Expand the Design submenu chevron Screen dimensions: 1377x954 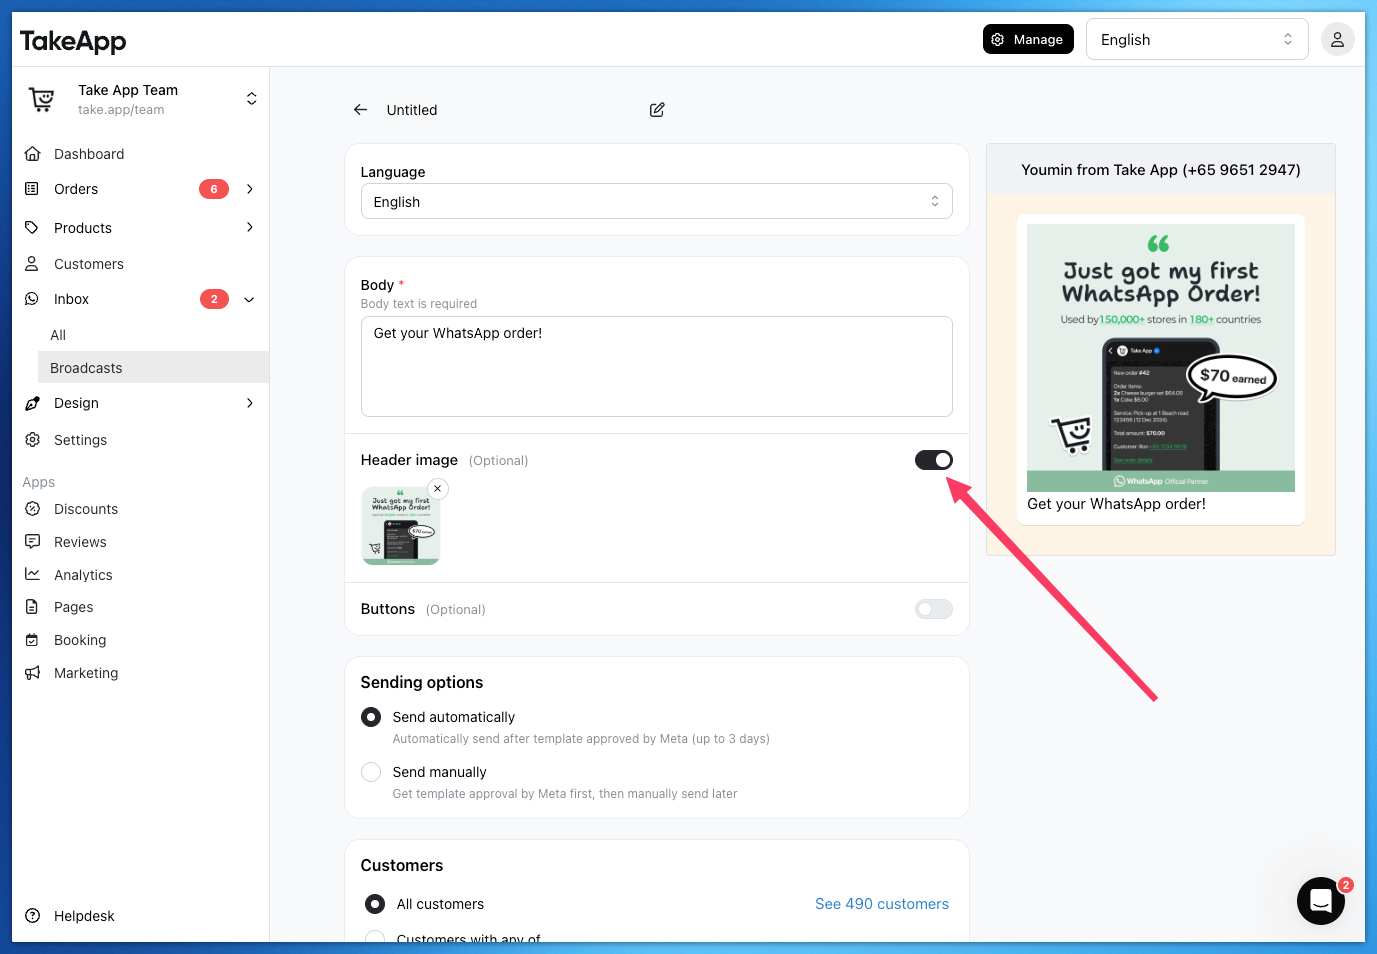(x=250, y=403)
